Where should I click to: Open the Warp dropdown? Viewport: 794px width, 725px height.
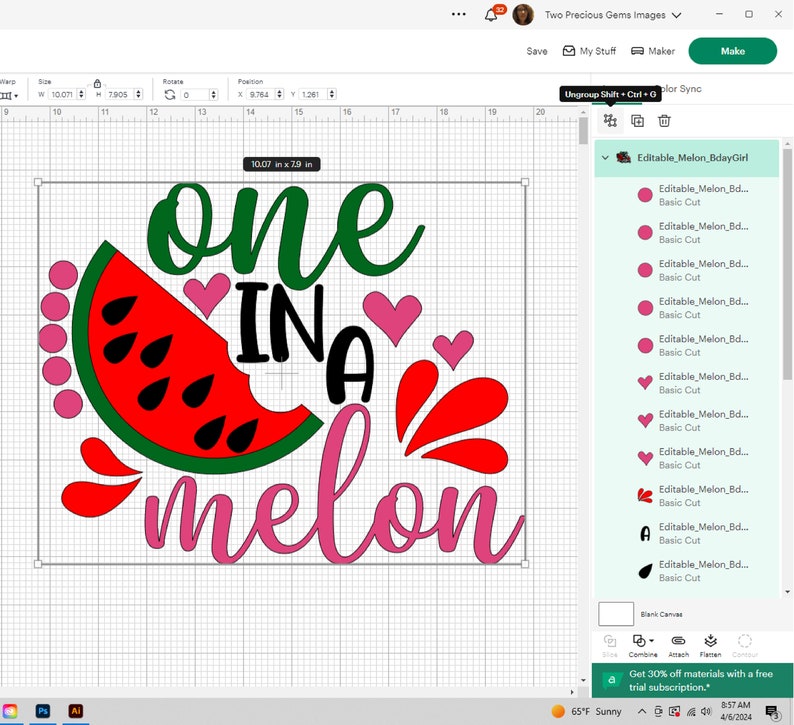[x=9, y=95]
